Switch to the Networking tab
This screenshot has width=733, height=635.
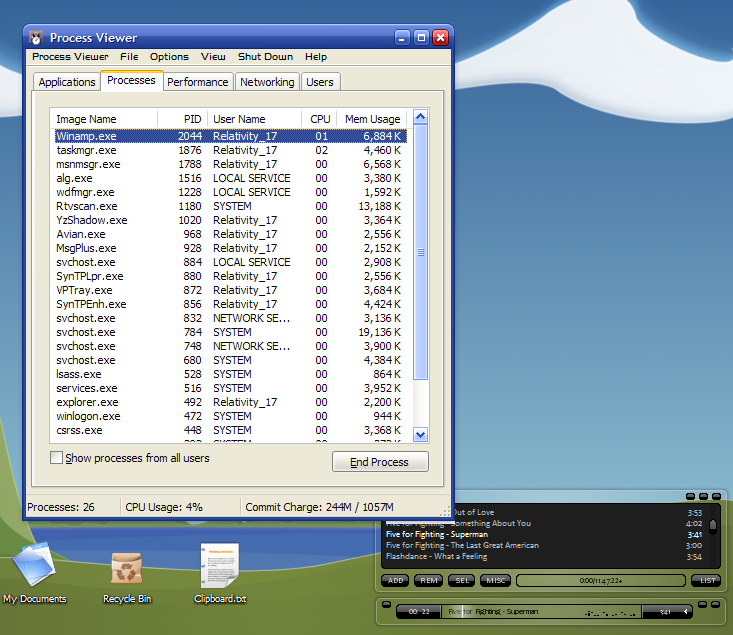click(267, 82)
